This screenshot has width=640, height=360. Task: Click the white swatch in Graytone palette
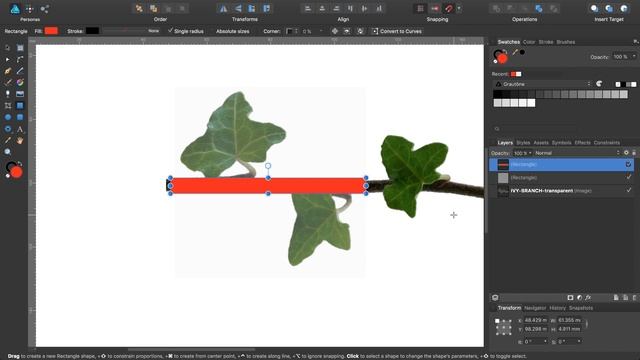[531, 103]
